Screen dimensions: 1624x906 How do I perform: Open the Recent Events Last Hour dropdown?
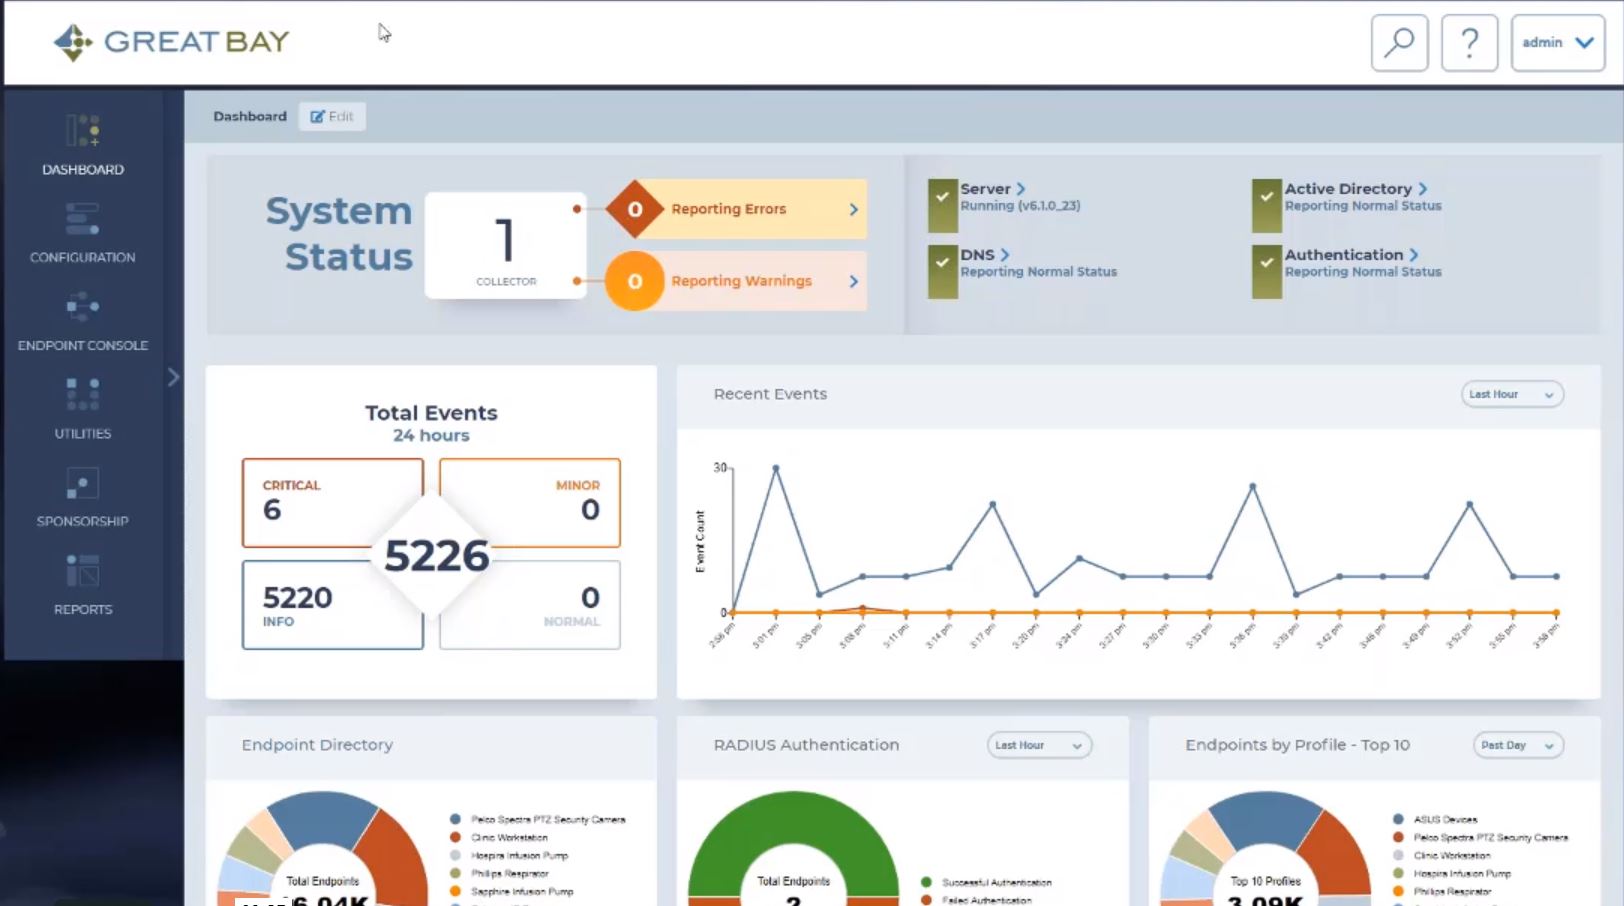coord(1512,394)
